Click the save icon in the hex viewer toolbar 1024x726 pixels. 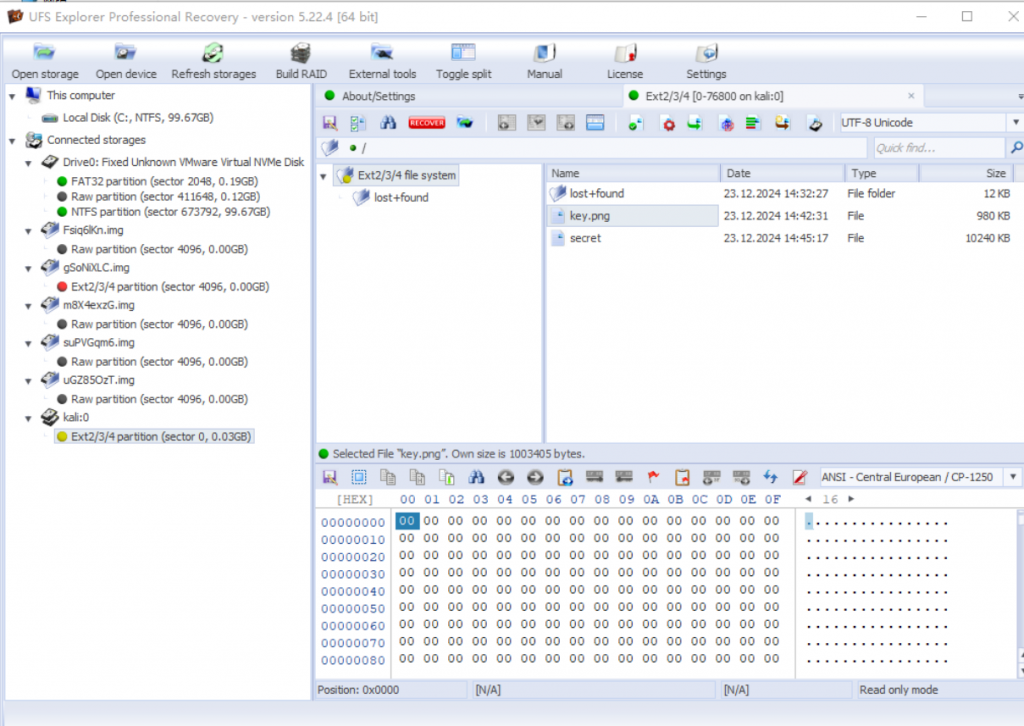coord(330,477)
